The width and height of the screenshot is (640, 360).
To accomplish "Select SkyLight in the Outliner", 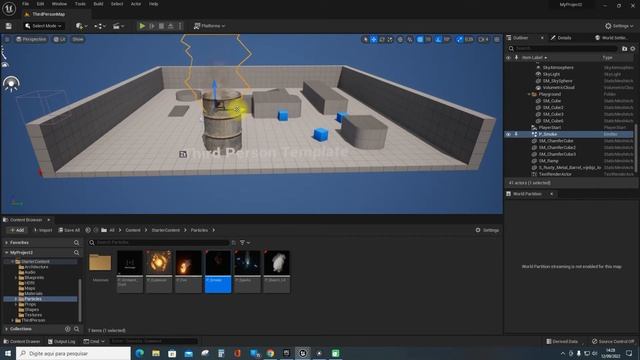I will [551, 74].
